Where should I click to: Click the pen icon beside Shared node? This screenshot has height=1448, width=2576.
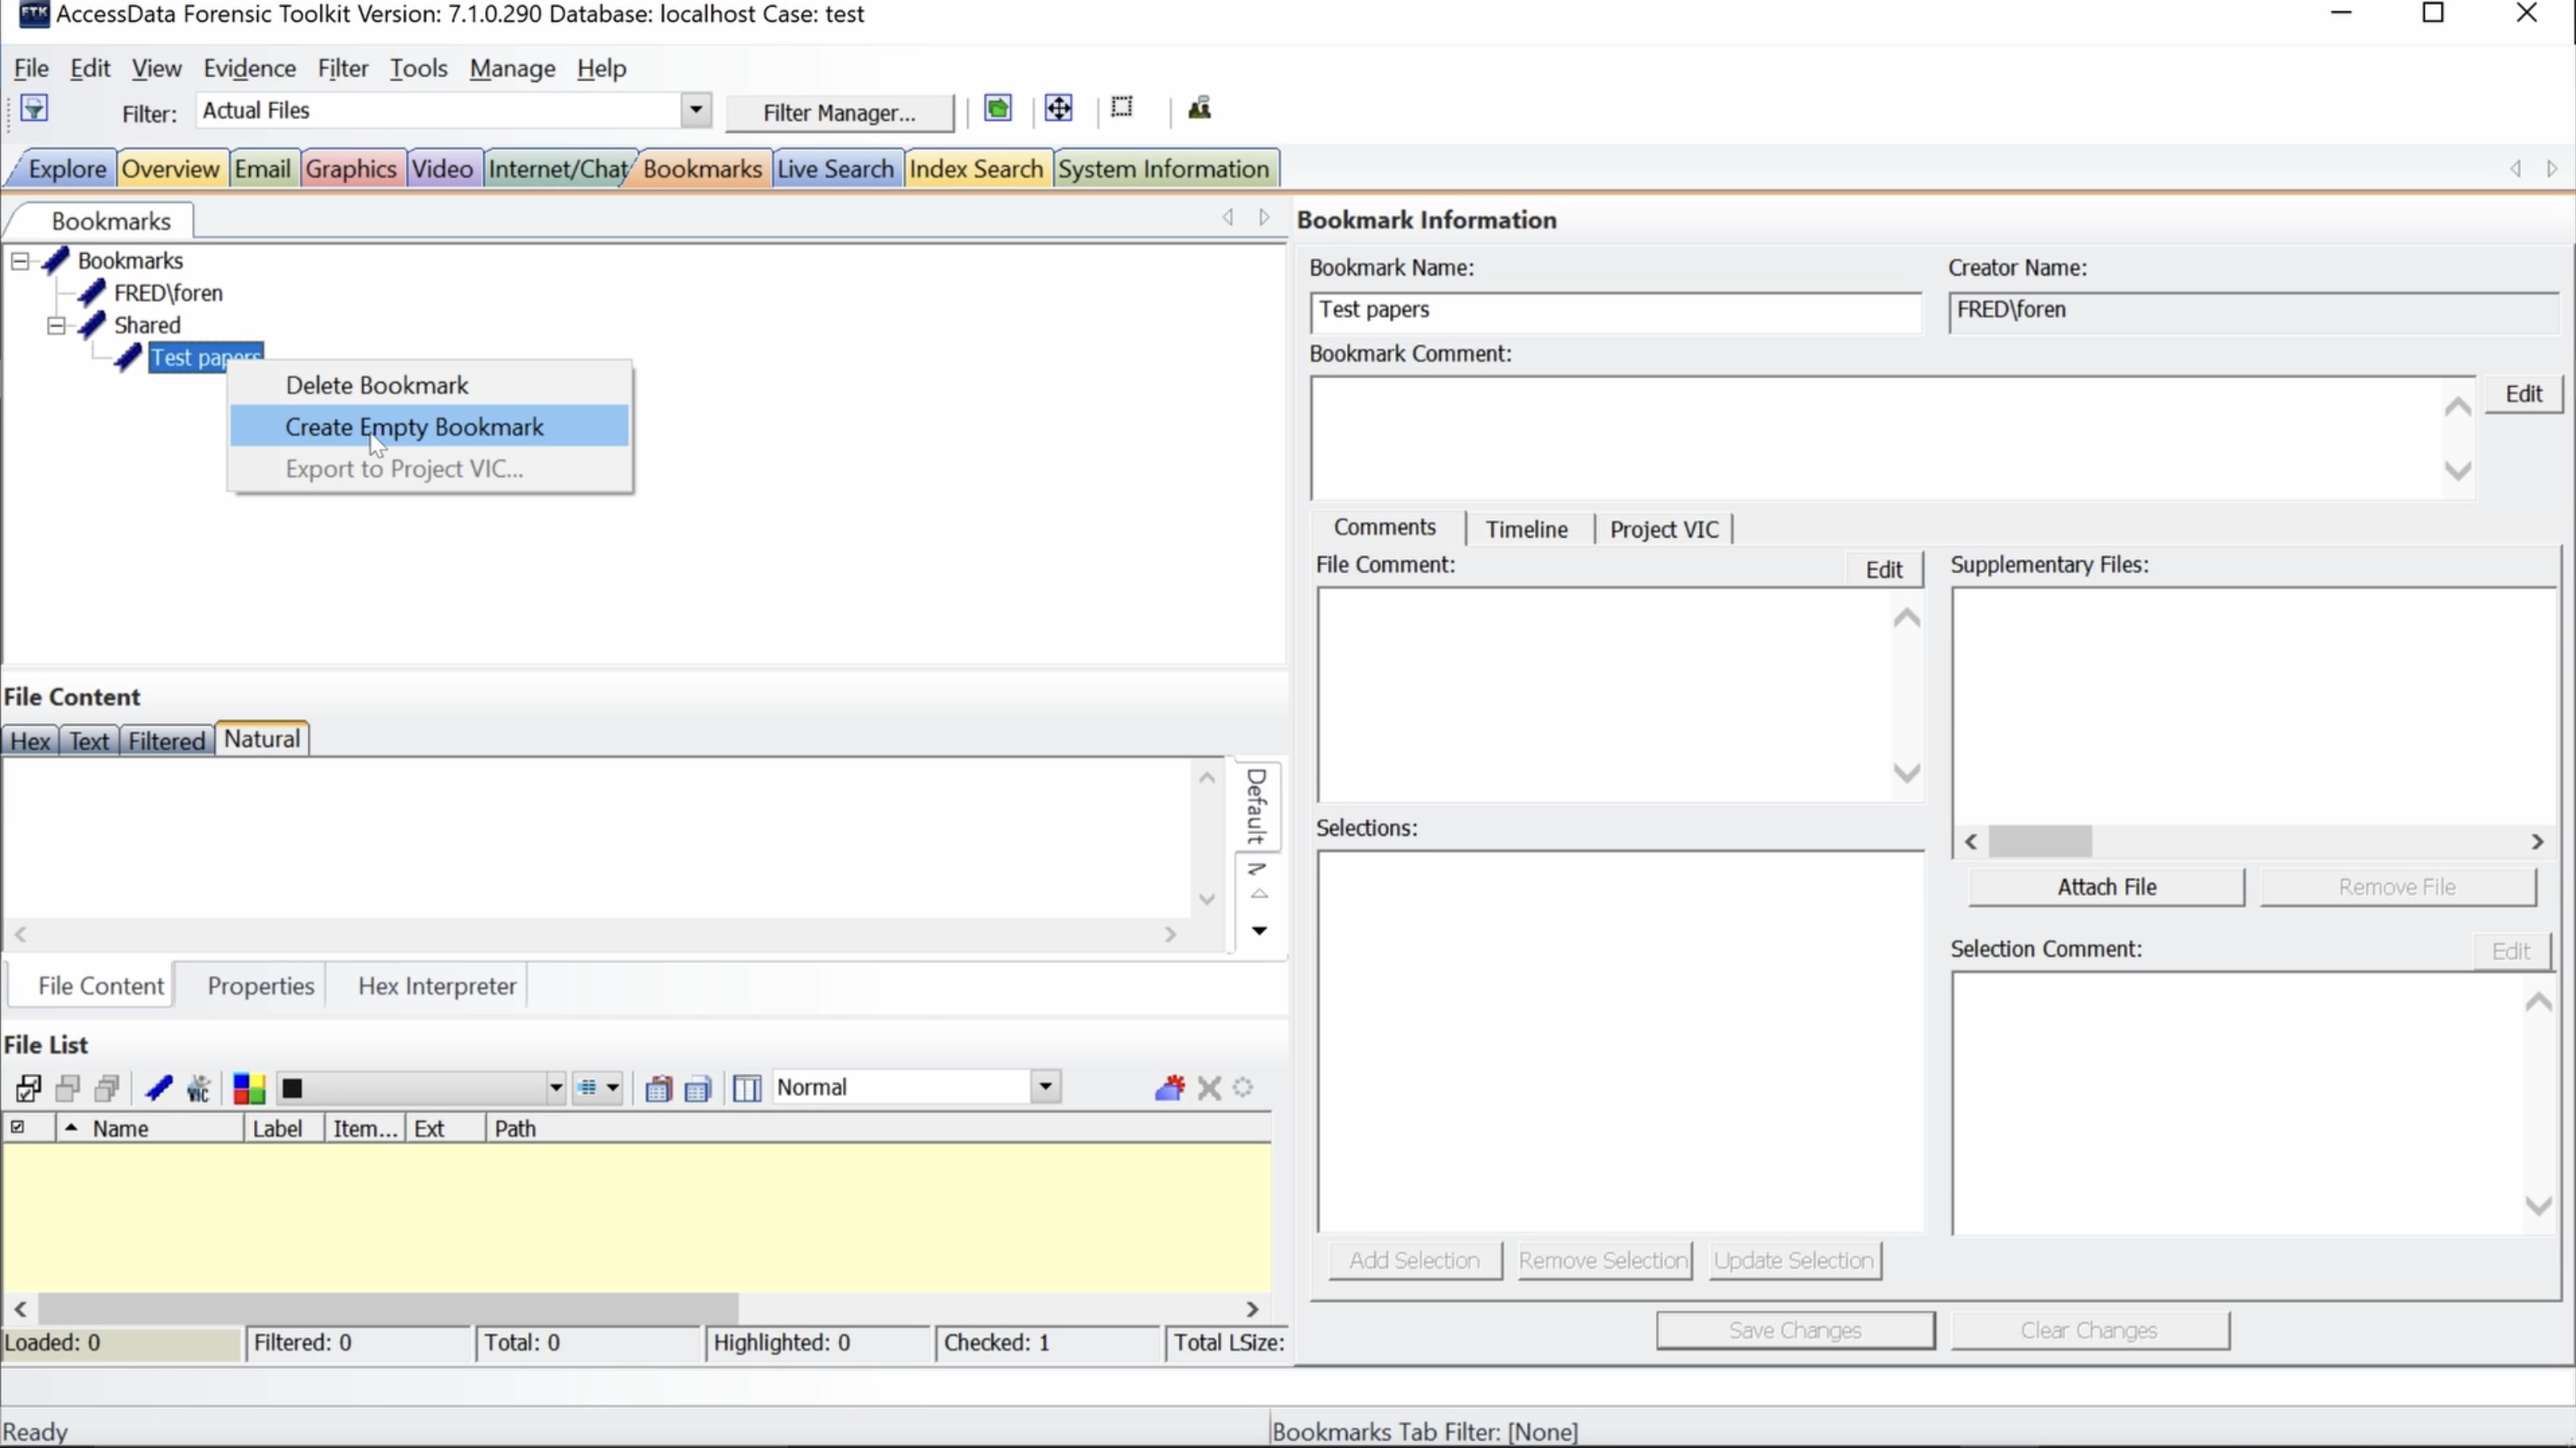tap(91, 324)
